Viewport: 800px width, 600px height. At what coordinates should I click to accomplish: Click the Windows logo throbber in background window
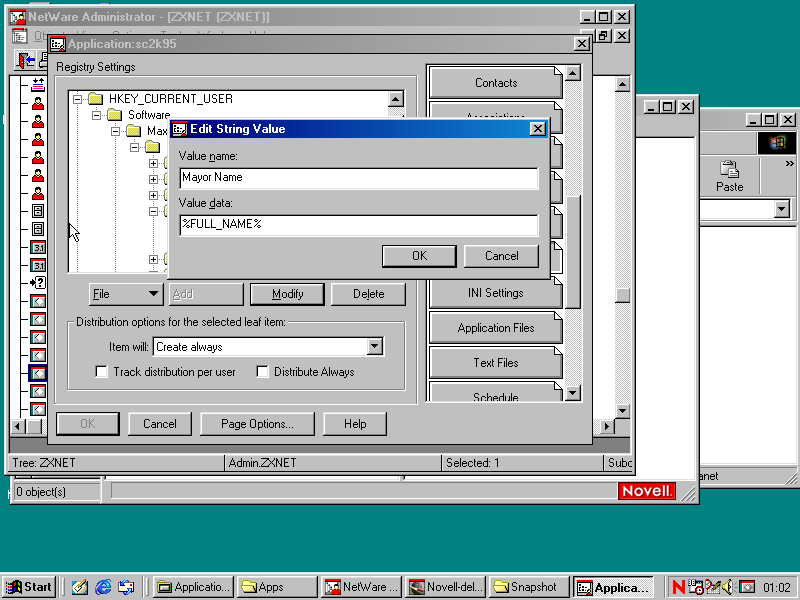coord(776,143)
